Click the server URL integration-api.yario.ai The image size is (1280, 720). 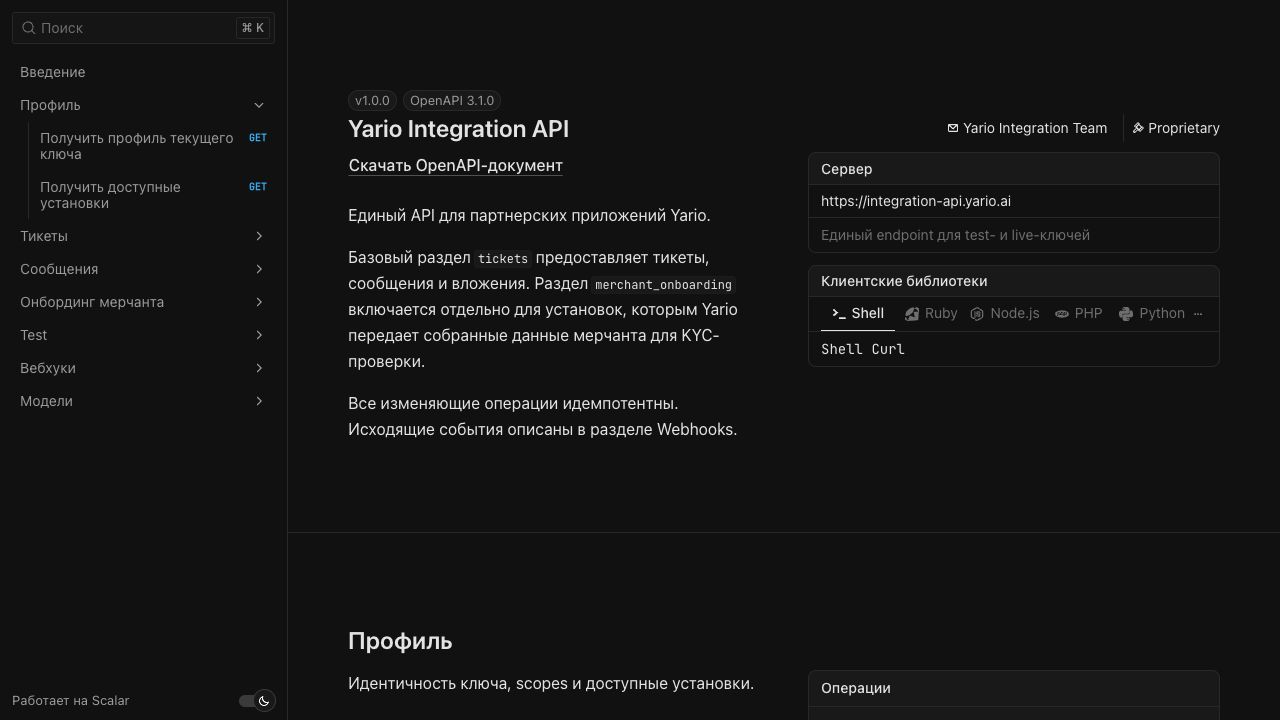(x=916, y=201)
